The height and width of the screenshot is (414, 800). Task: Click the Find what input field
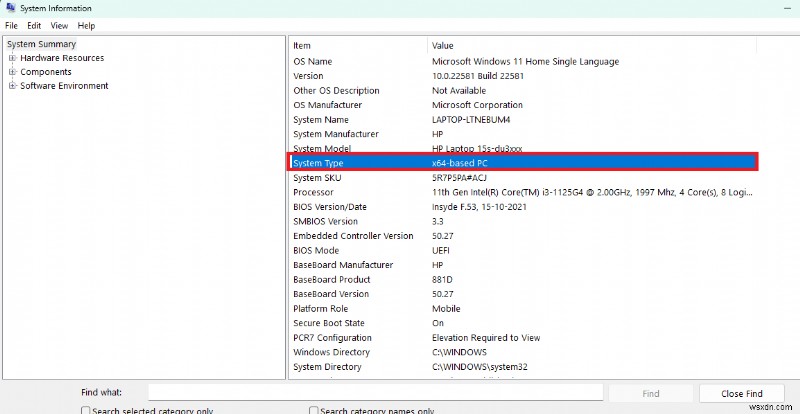(x=376, y=393)
